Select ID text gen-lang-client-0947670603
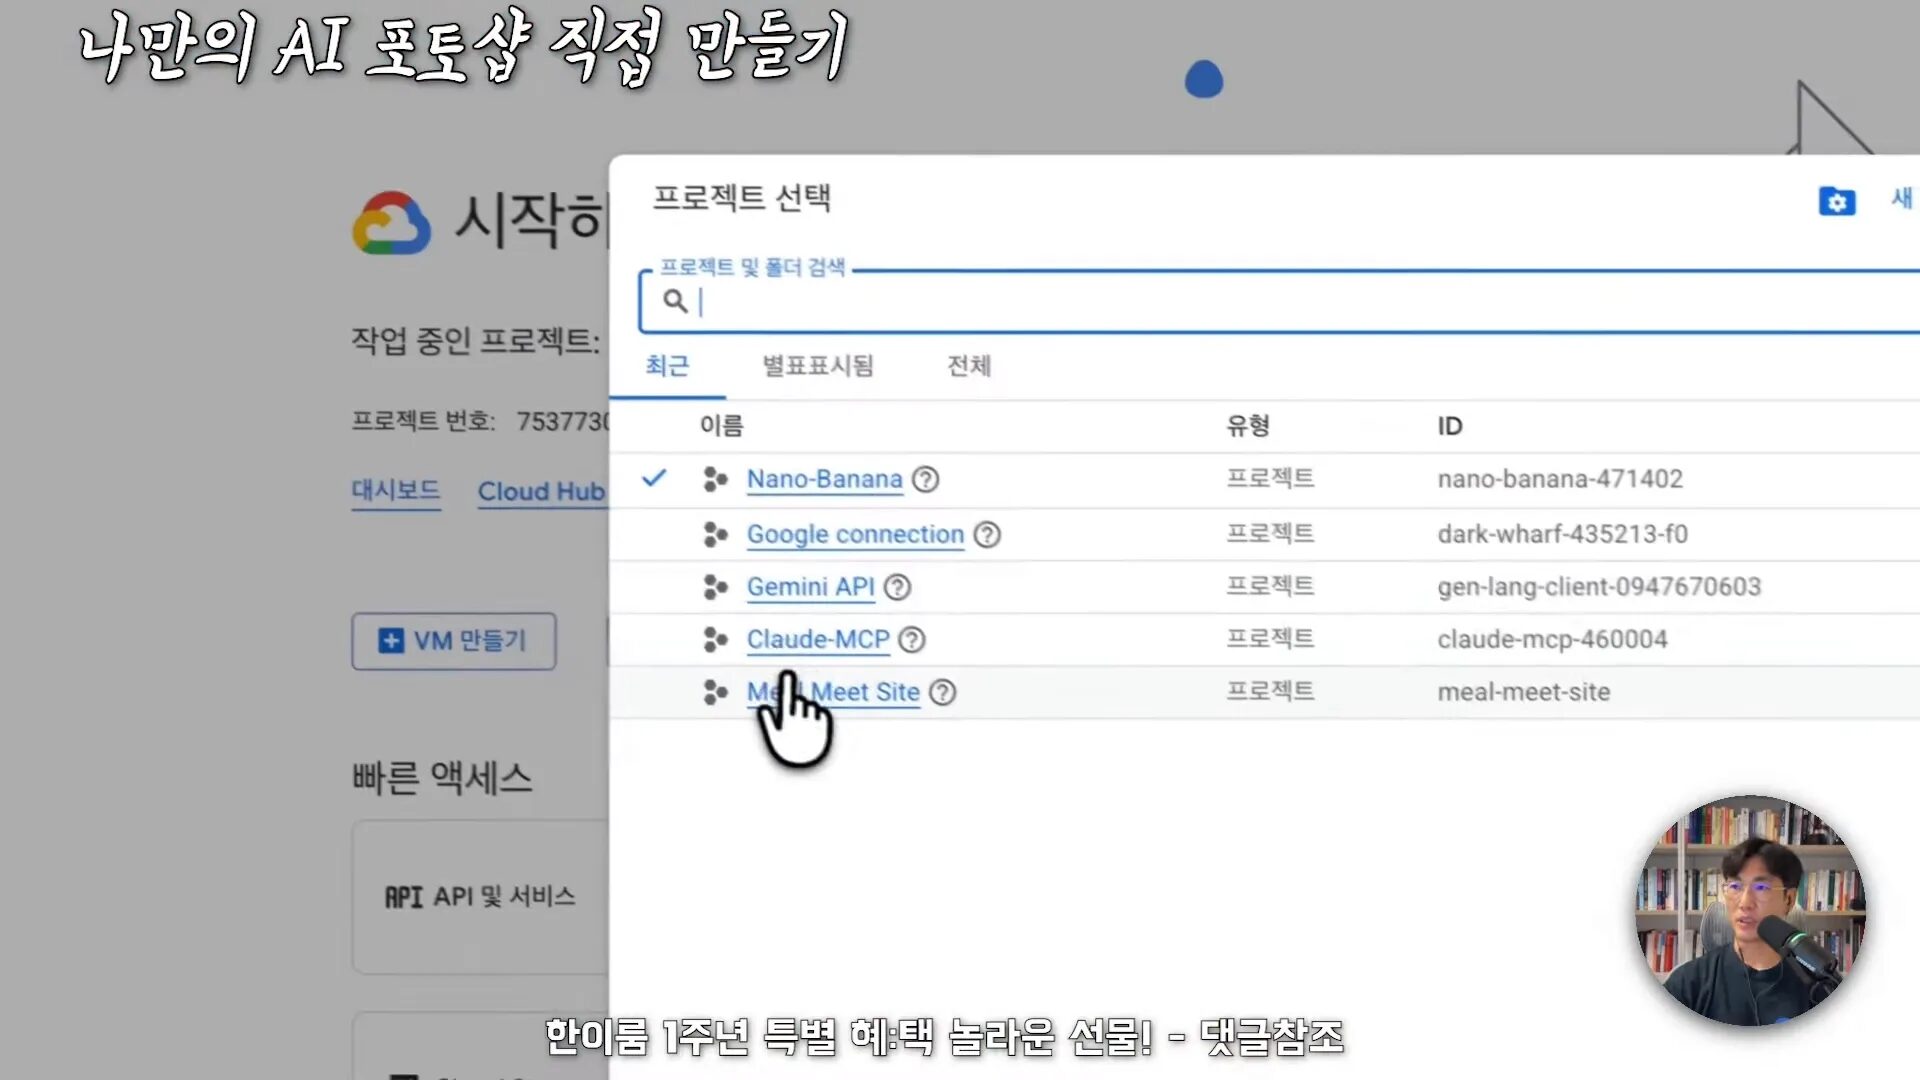This screenshot has width=1920, height=1080. pos(1599,587)
